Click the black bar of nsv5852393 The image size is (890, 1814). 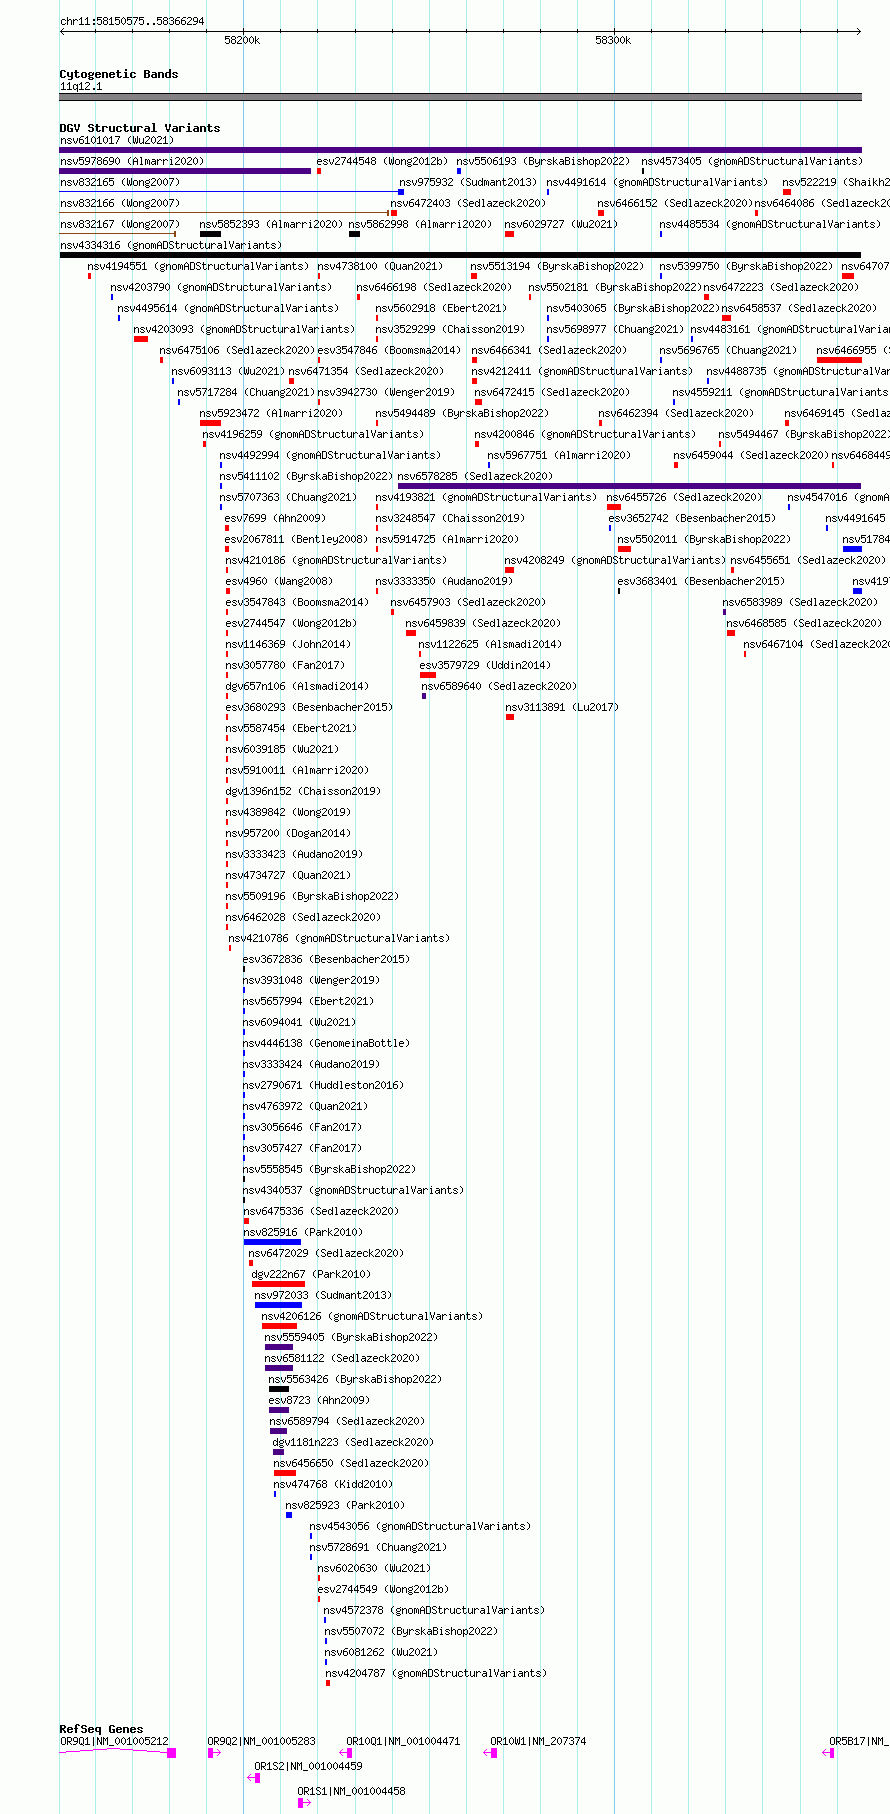211,234
